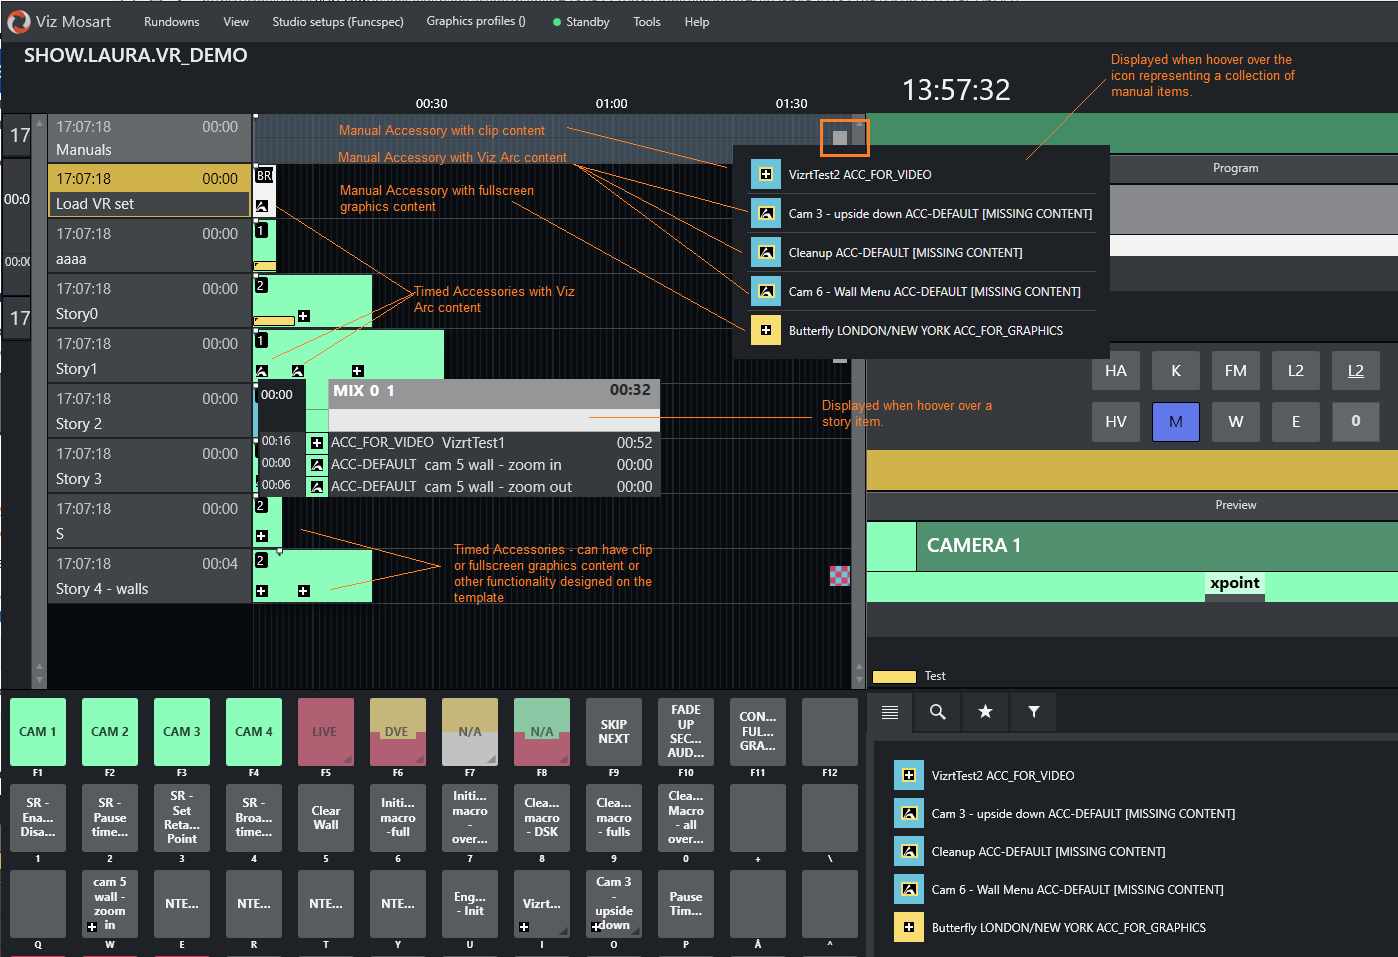Click the manual items collection icon in Manuals row
Image resolution: width=1398 pixels, height=957 pixels.
(x=840, y=138)
